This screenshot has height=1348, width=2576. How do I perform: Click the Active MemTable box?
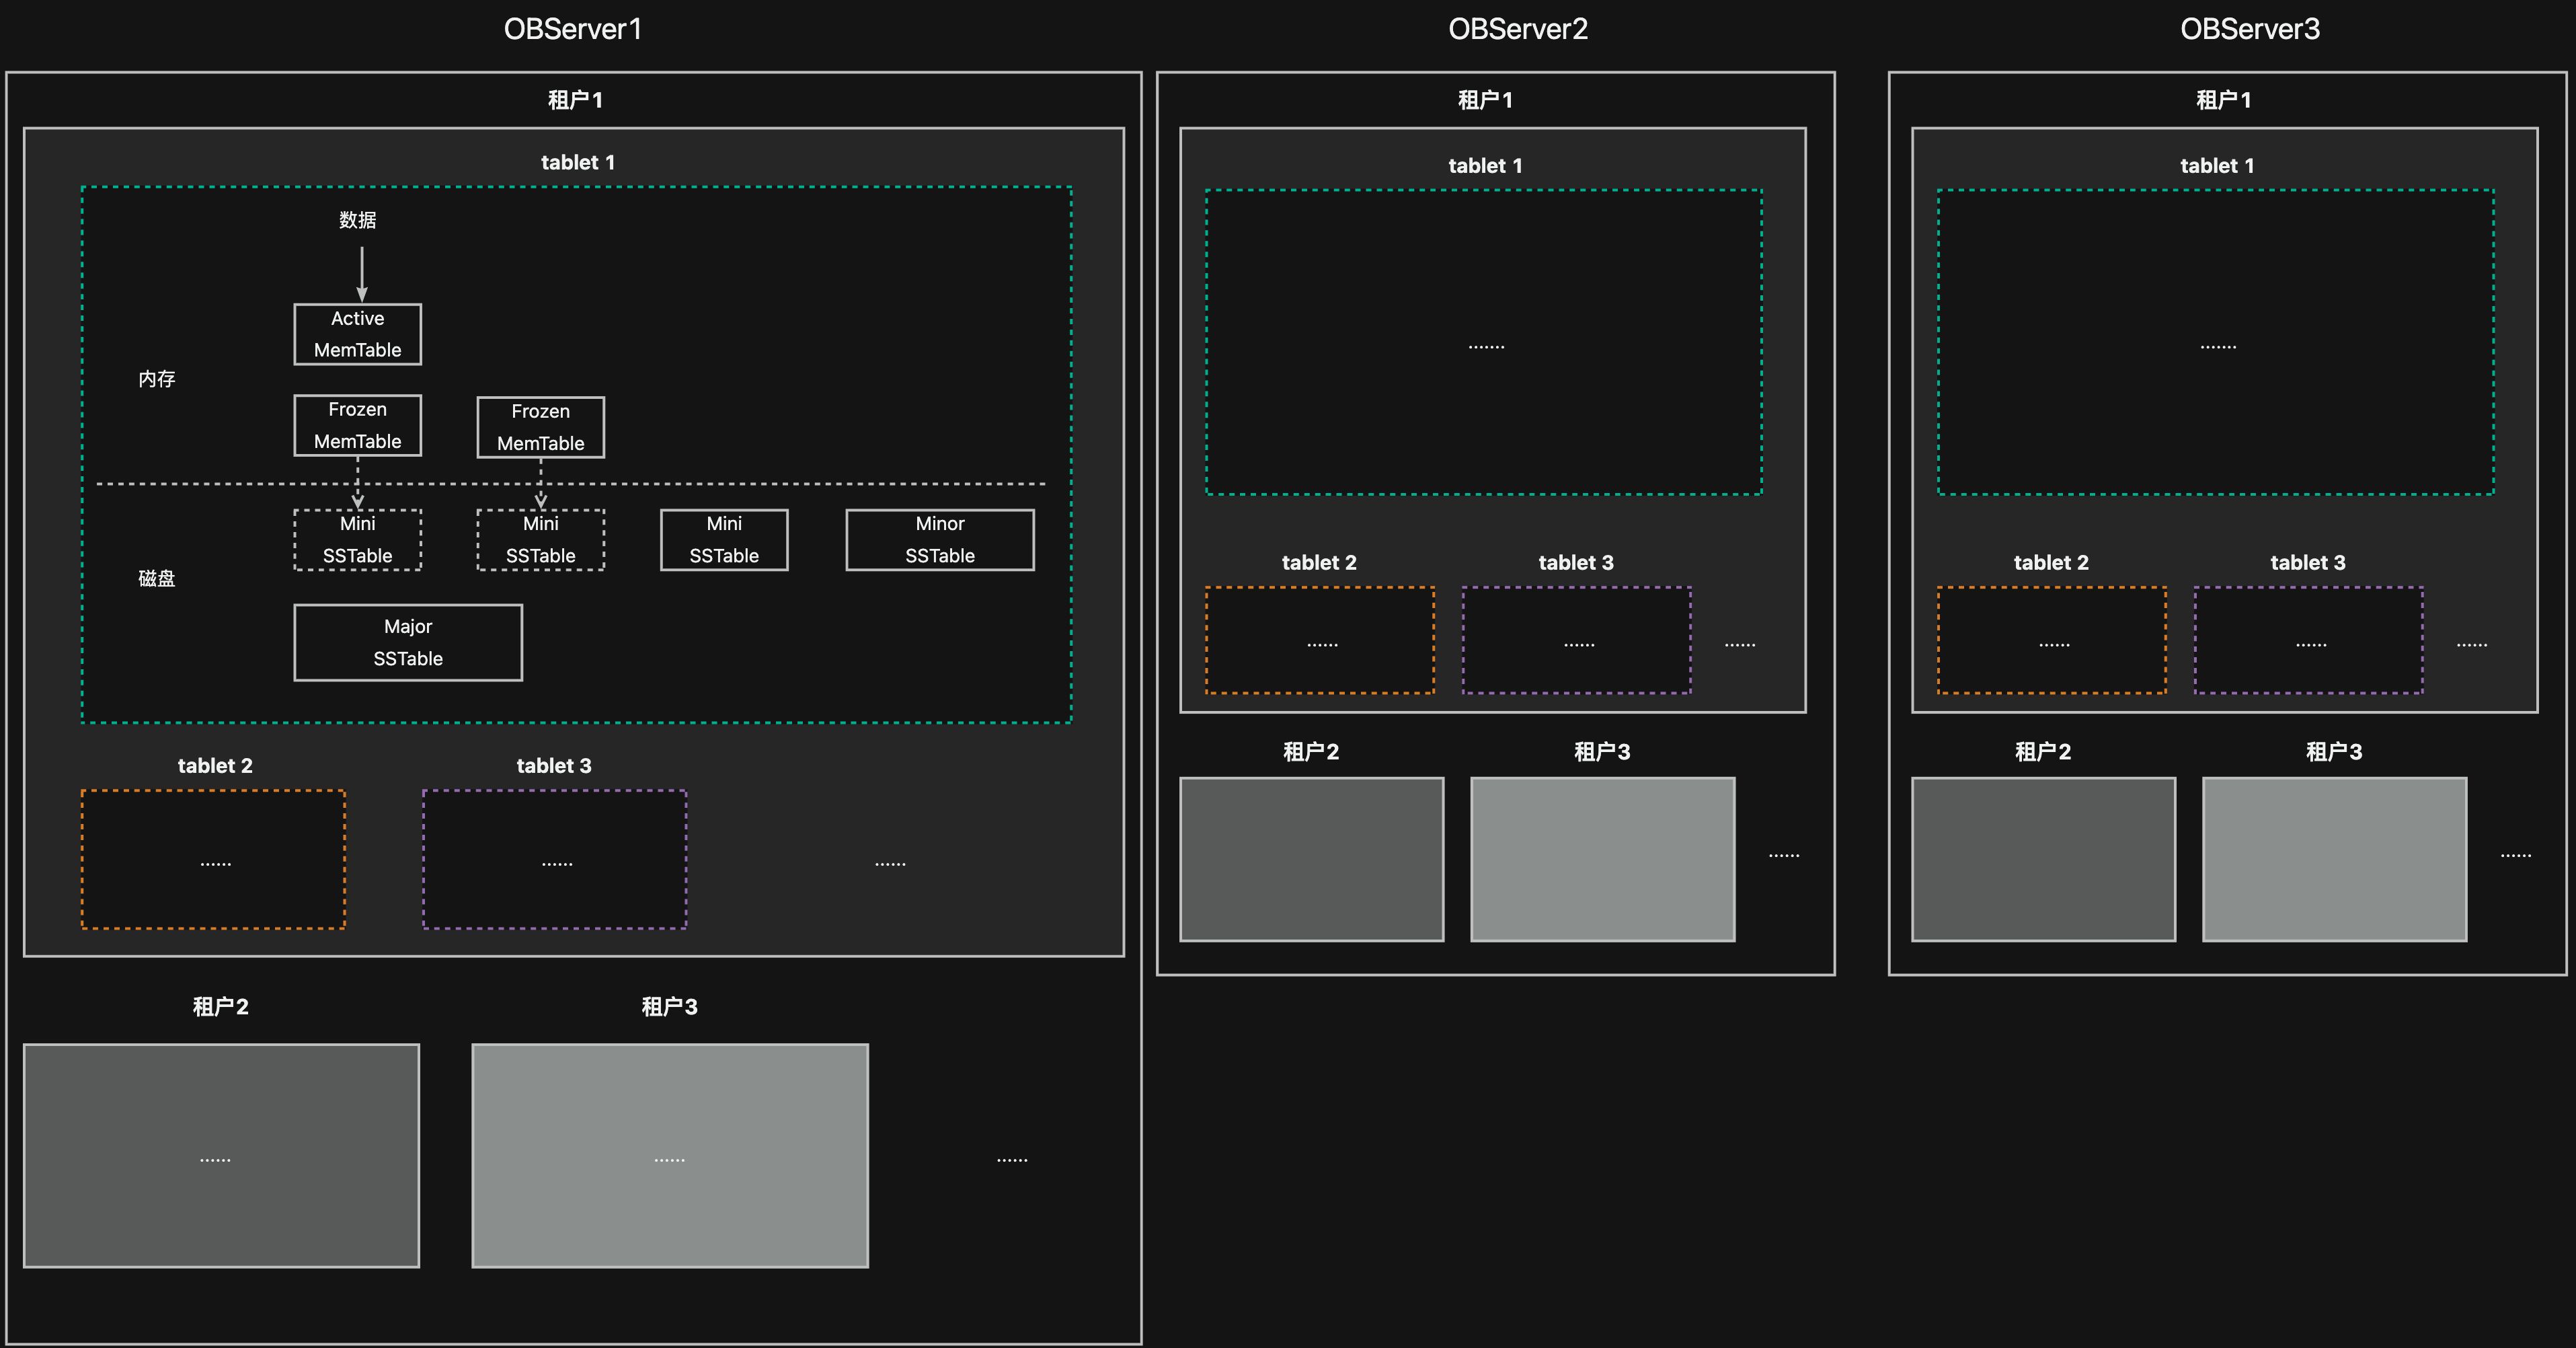pyautogui.click(x=357, y=334)
